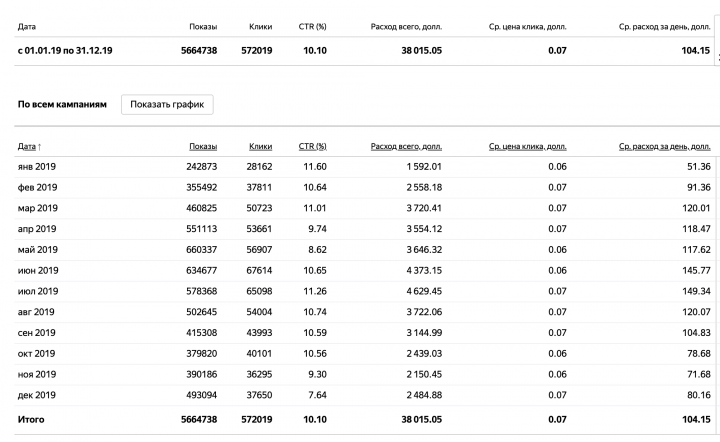Screen dimensions: 720x442
Task: Sort by Показы column header
Action: click(203, 146)
